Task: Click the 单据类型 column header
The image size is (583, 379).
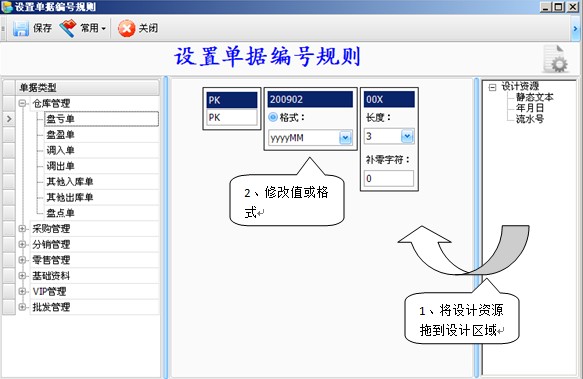Action: coord(88,87)
